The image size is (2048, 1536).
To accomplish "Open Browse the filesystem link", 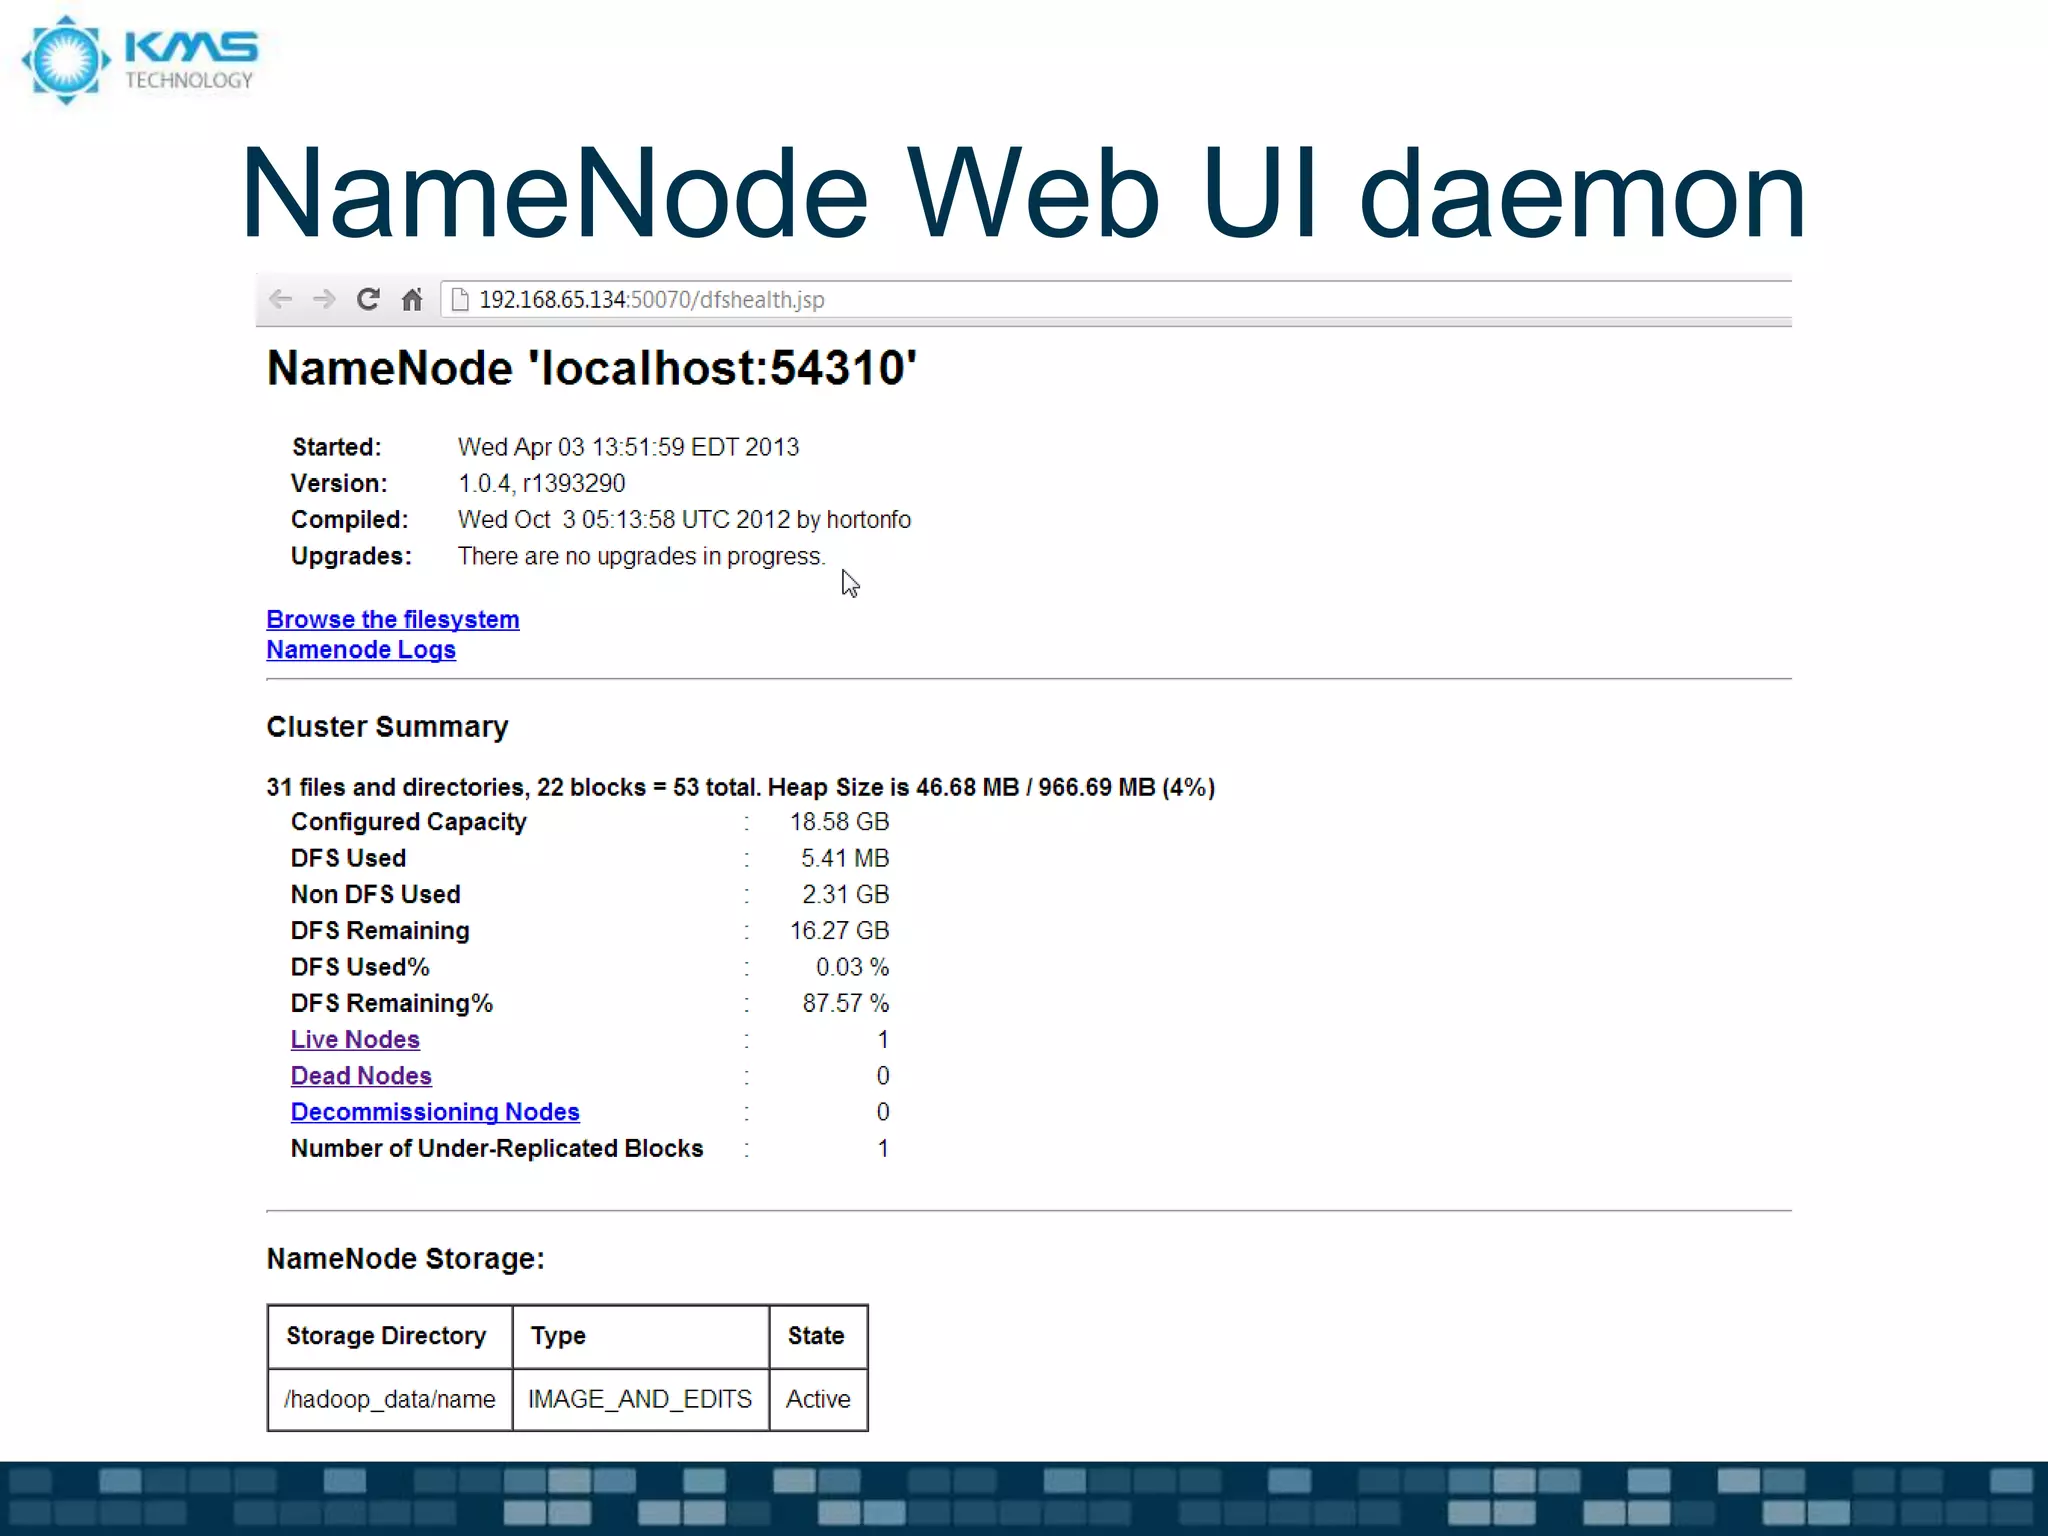I will (x=392, y=619).
